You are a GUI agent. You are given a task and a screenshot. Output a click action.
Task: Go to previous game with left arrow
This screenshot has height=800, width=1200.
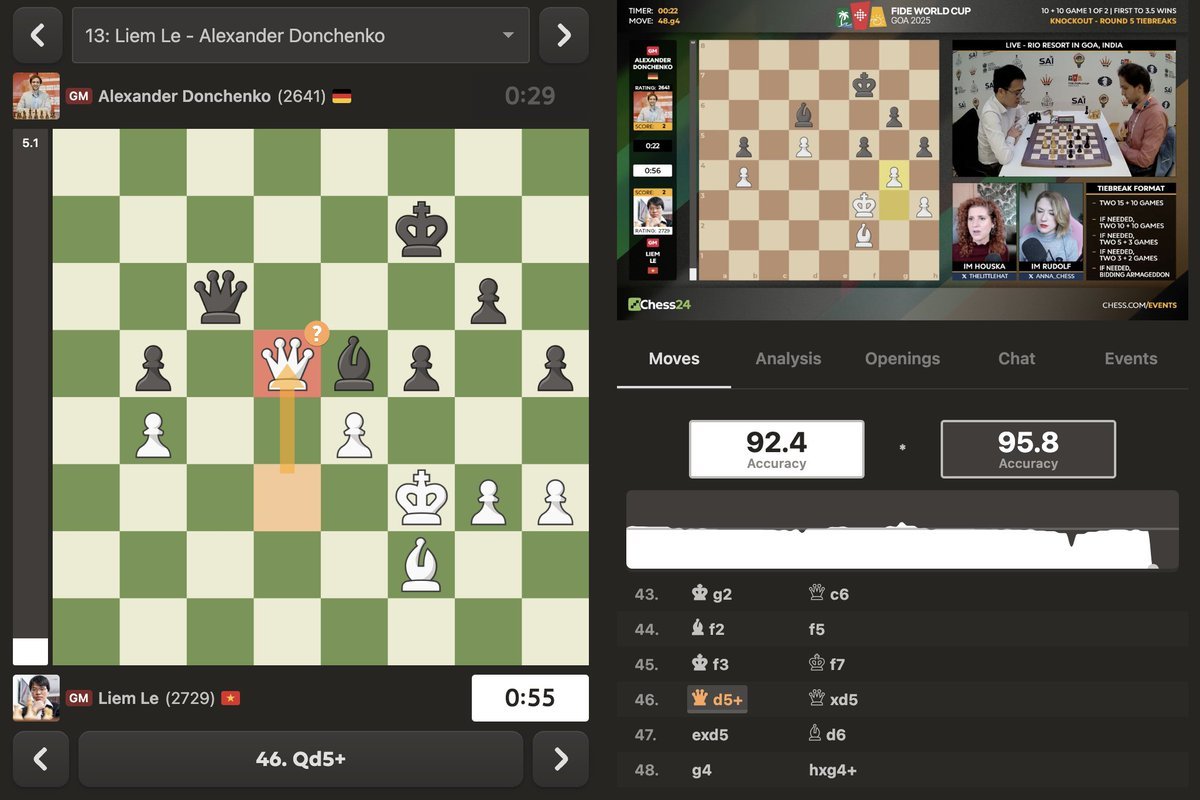coord(38,36)
